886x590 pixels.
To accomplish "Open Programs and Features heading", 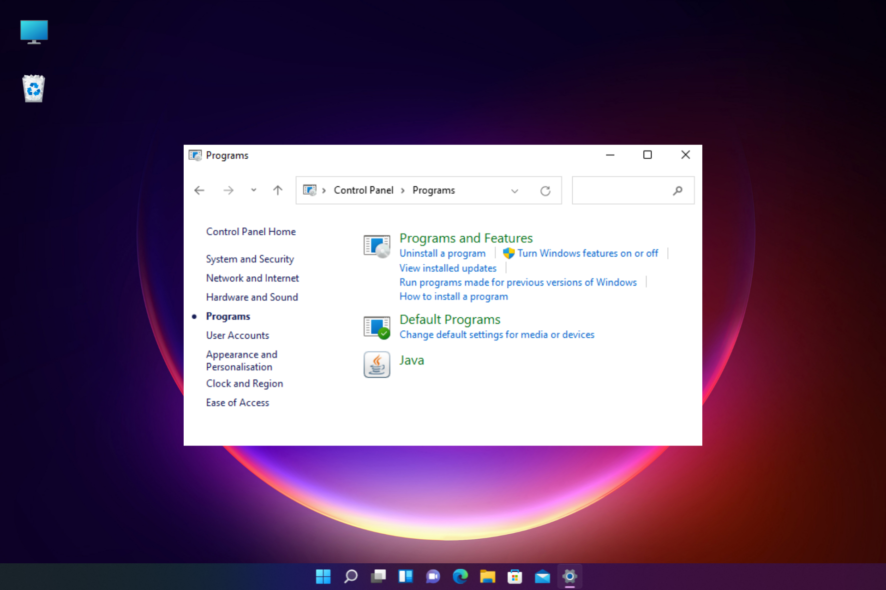I will (466, 238).
